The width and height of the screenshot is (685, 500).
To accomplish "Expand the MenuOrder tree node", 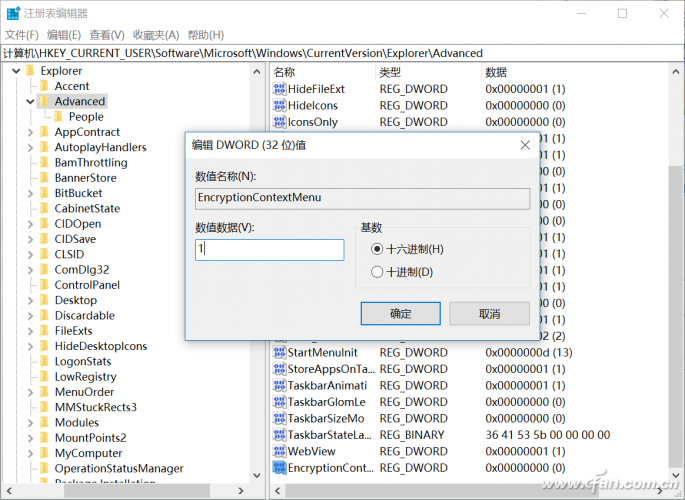I will (30, 392).
